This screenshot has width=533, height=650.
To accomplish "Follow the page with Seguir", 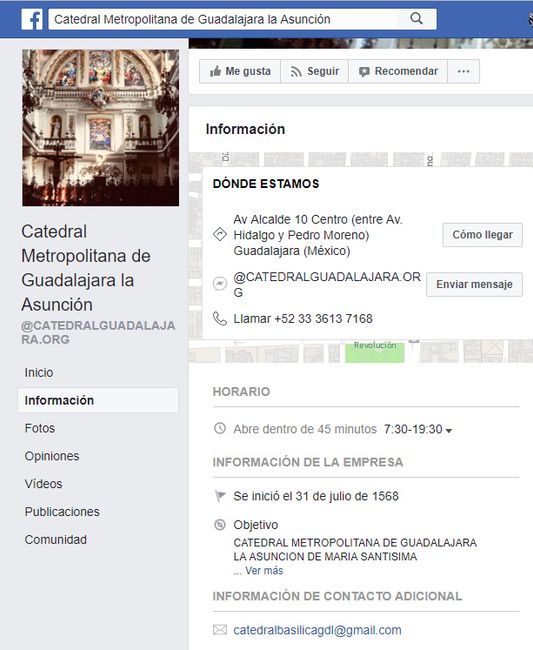I will [315, 71].
